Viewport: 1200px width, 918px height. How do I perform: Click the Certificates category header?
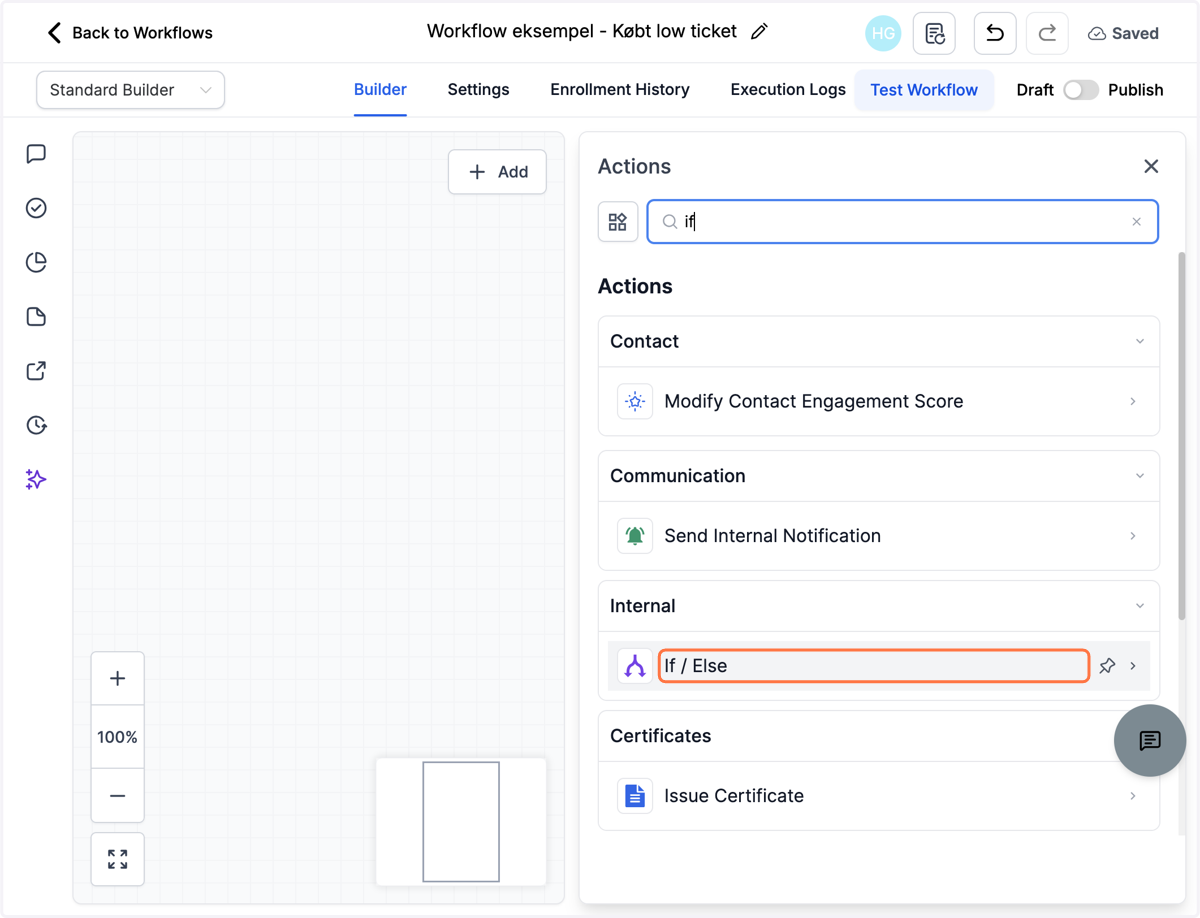coord(879,736)
